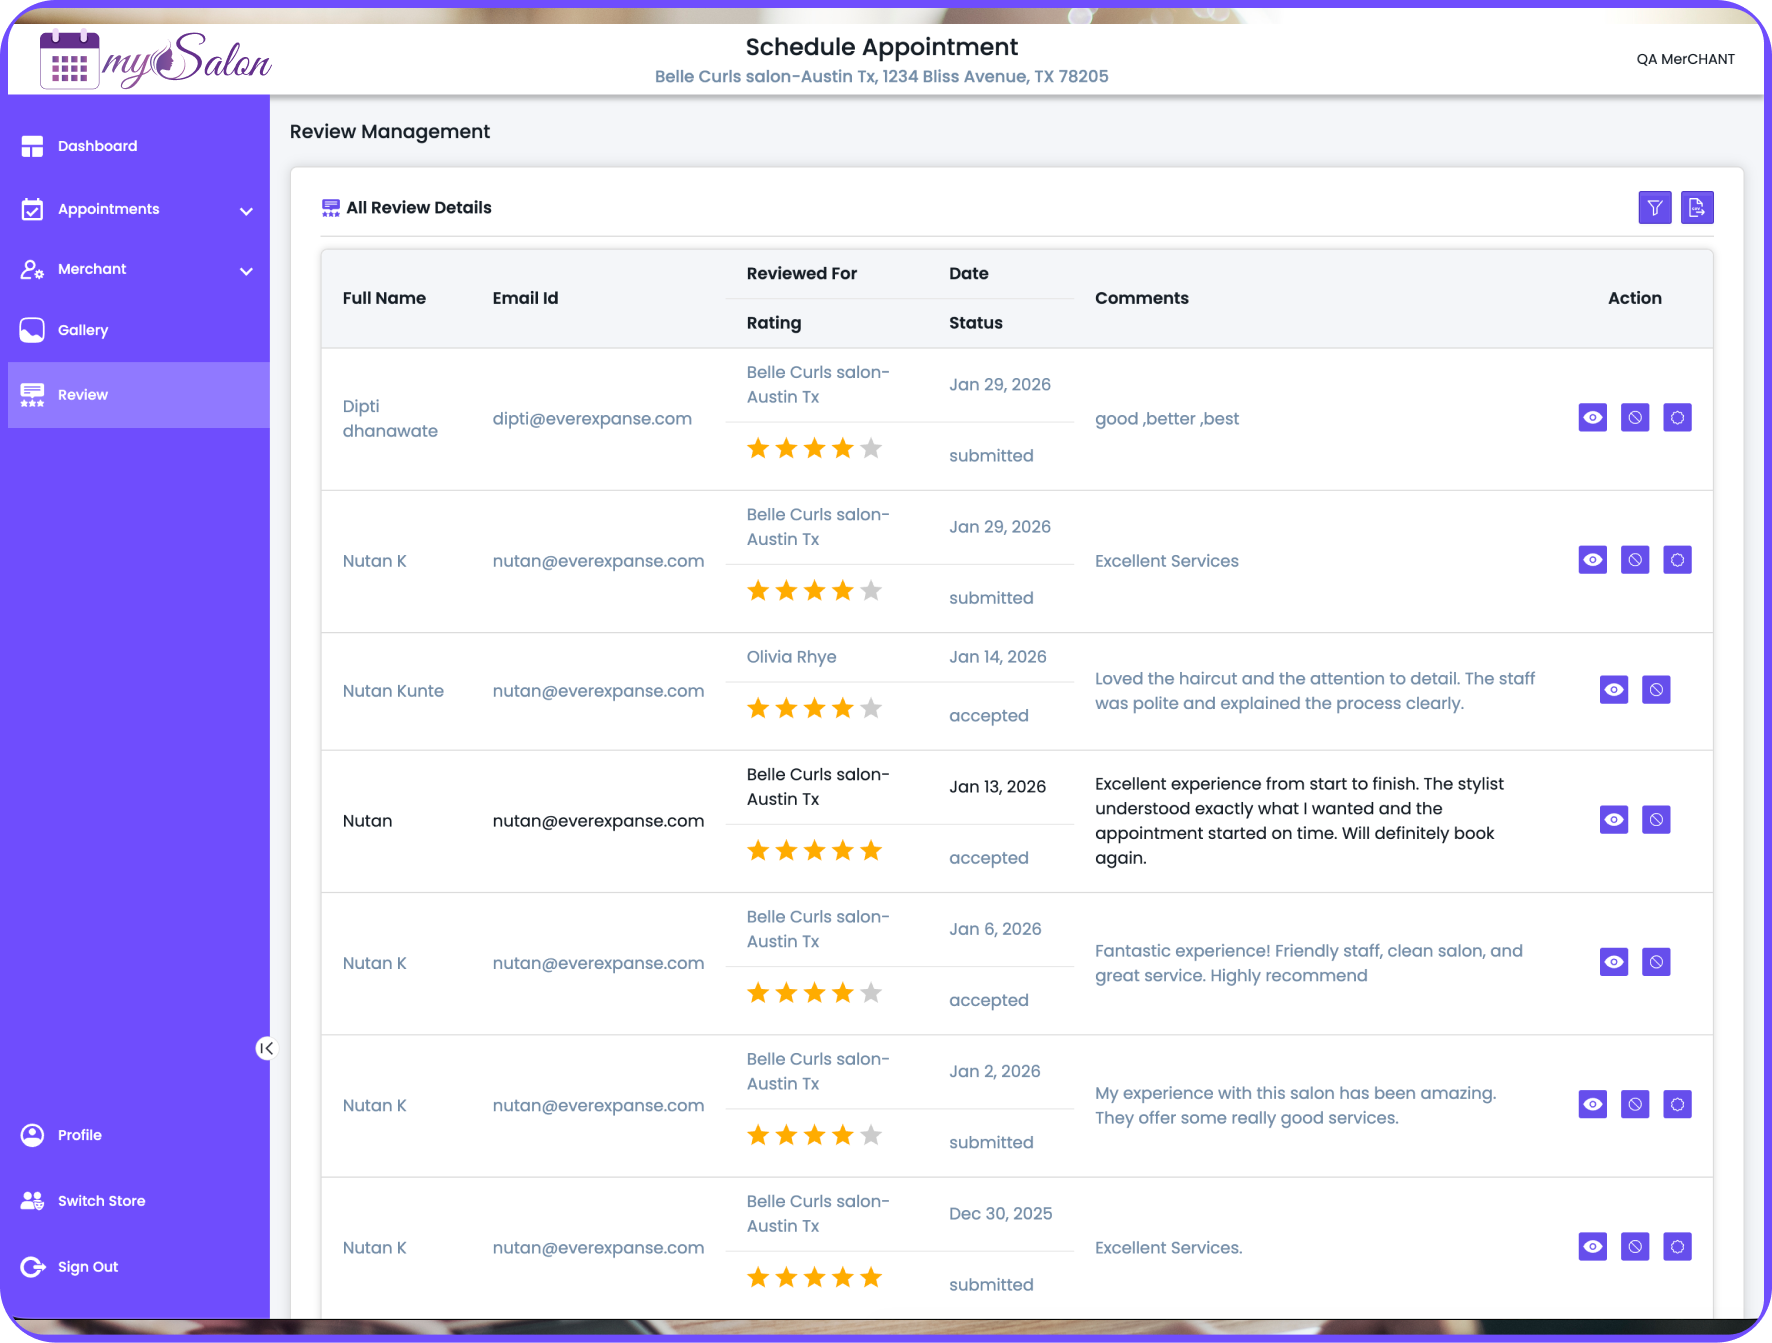View details of Dipti dhanawate's review
1772x1343 pixels.
click(1592, 418)
